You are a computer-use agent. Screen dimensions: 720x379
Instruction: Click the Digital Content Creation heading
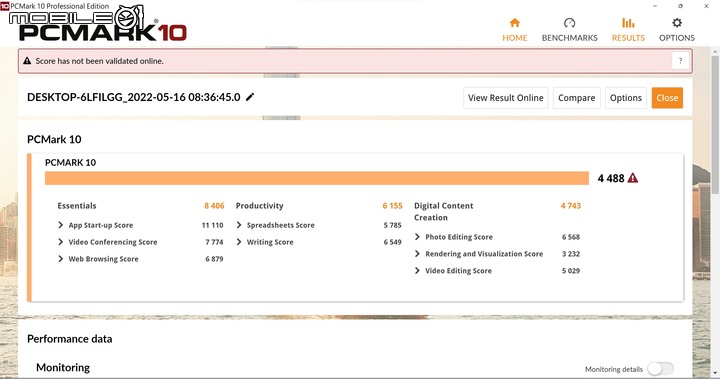[x=444, y=212]
